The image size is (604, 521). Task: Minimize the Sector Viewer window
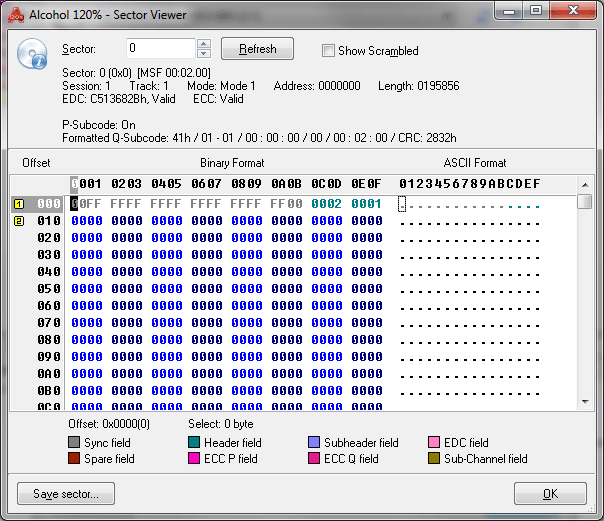(x=509, y=10)
